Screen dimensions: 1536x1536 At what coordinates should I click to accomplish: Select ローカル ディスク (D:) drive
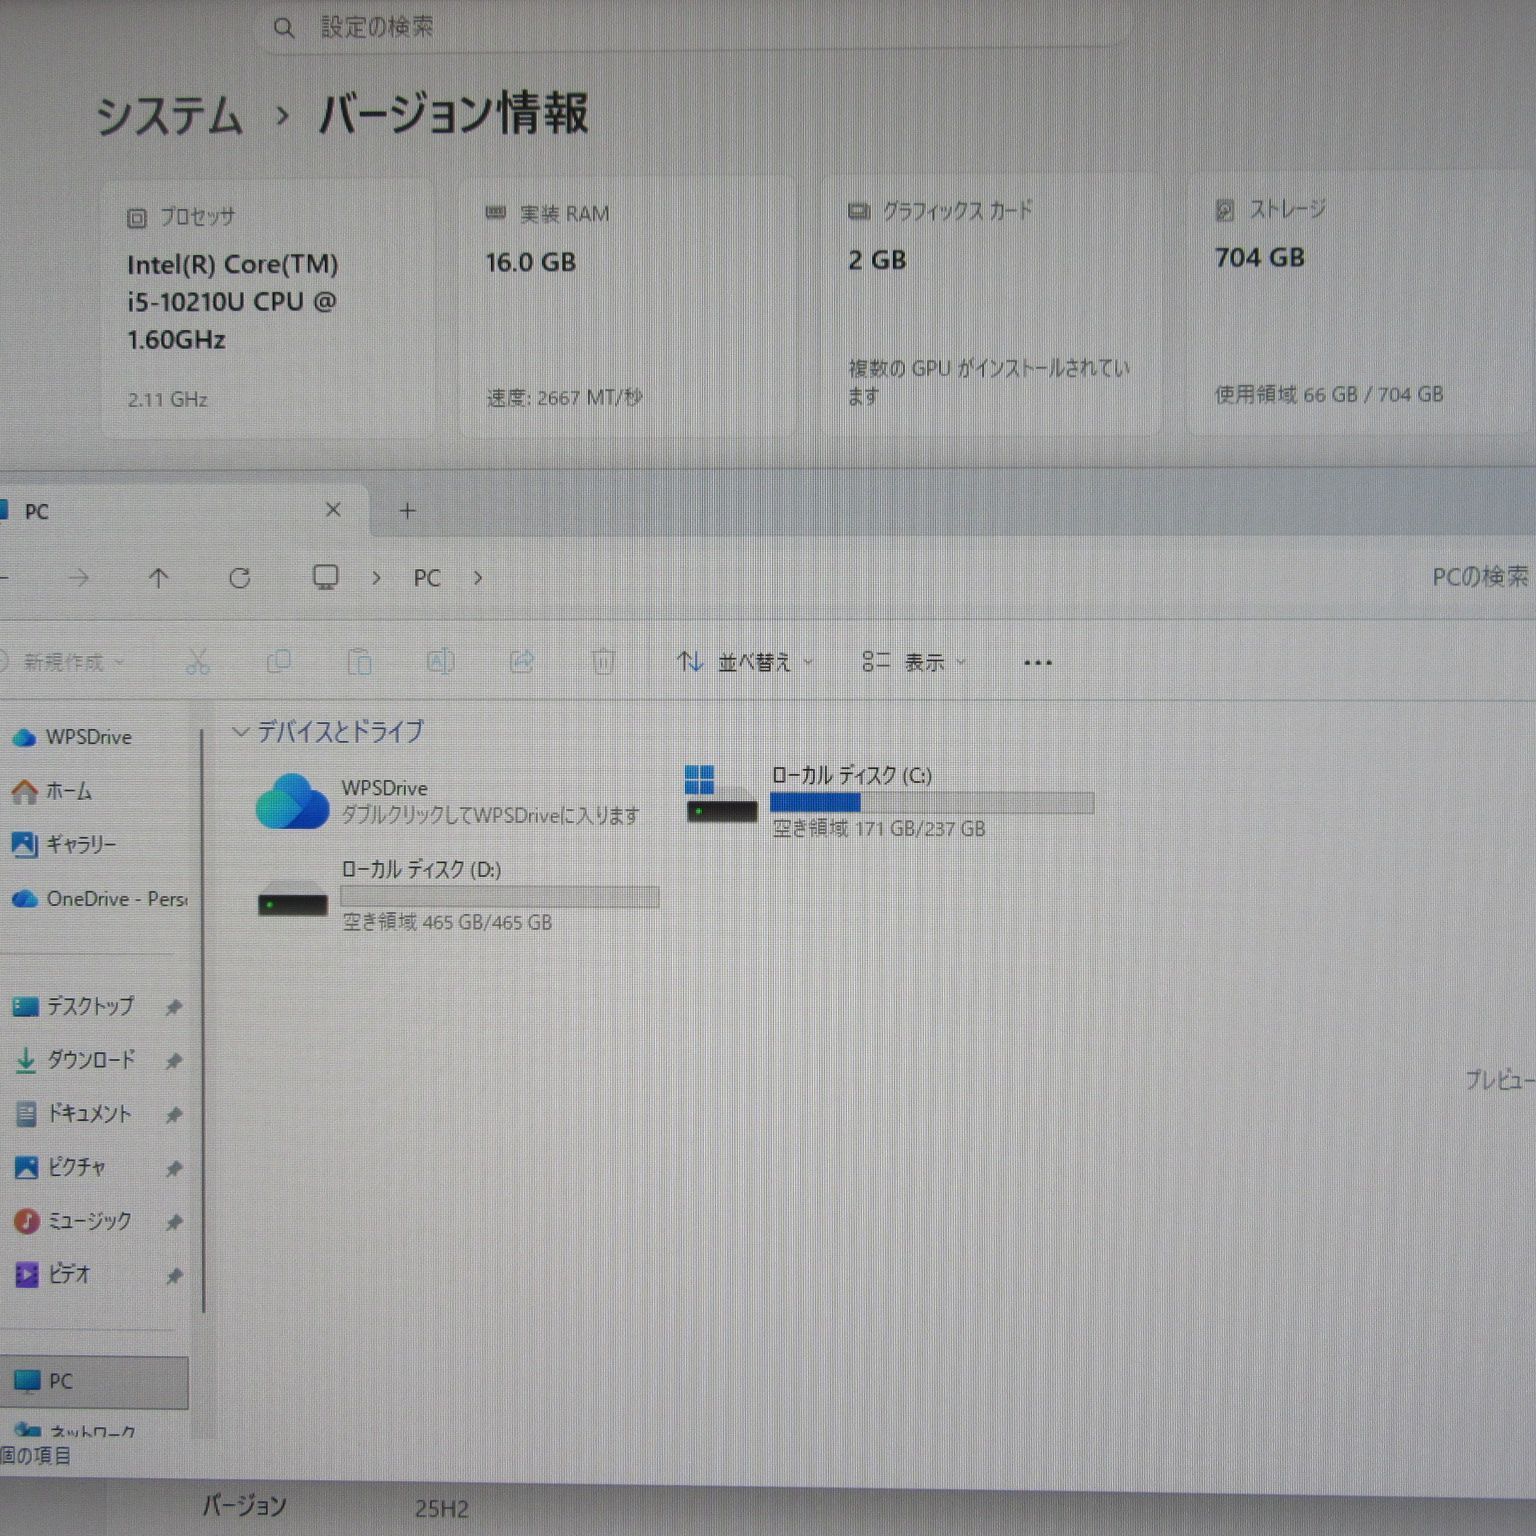(458, 895)
